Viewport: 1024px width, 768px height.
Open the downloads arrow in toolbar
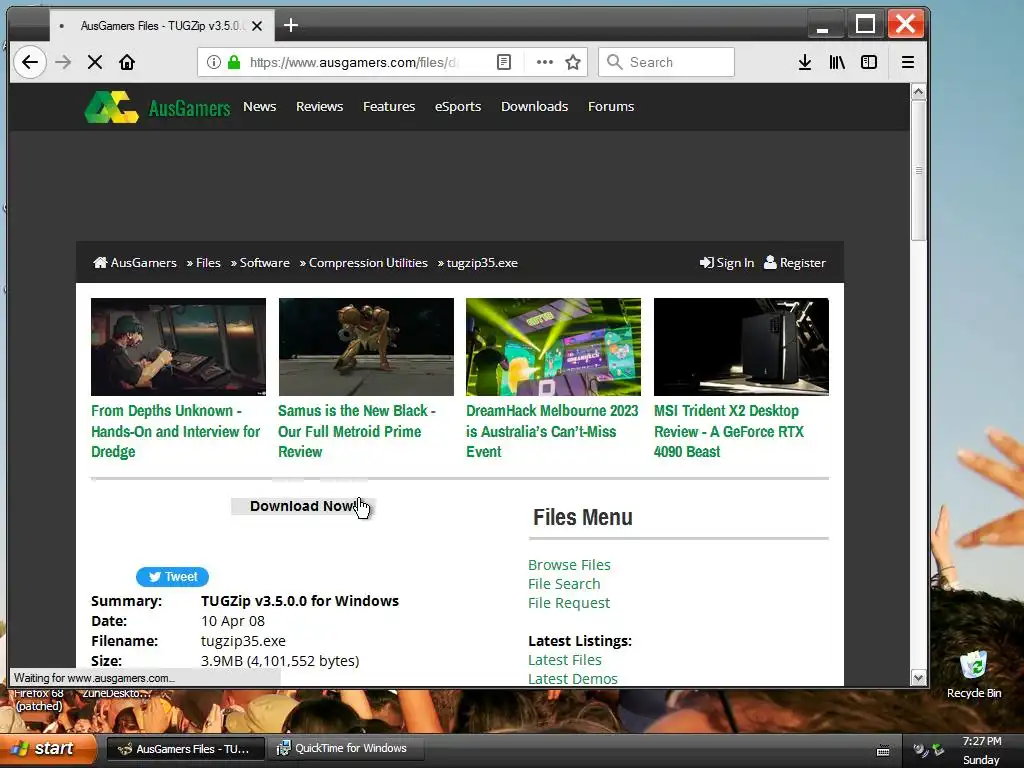click(x=805, y=62)
